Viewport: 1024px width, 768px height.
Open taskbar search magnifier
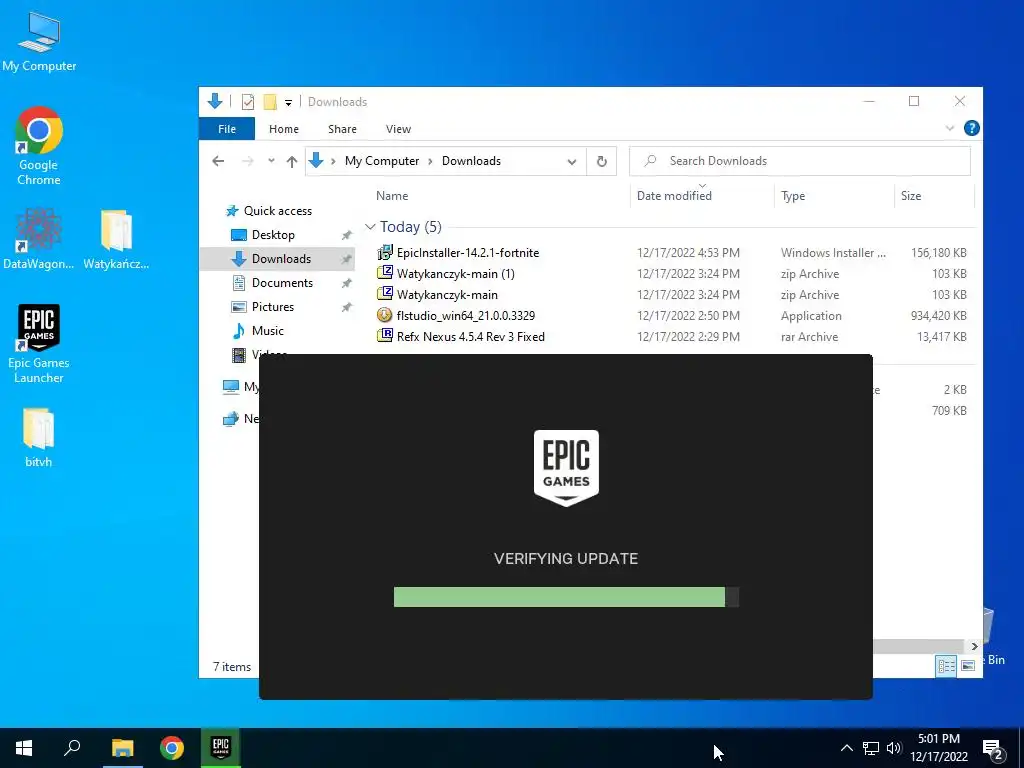tap(72, 748)
